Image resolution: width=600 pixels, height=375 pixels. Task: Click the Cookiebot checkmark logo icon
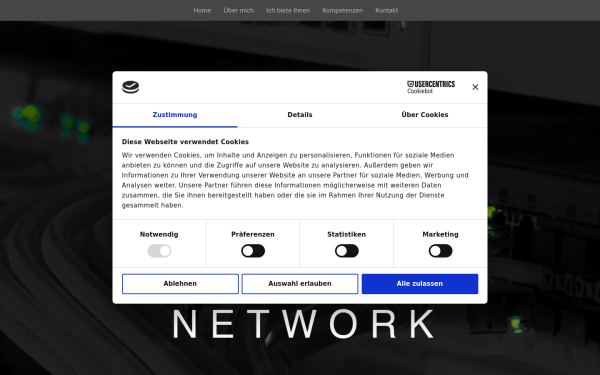click(130, 87)
